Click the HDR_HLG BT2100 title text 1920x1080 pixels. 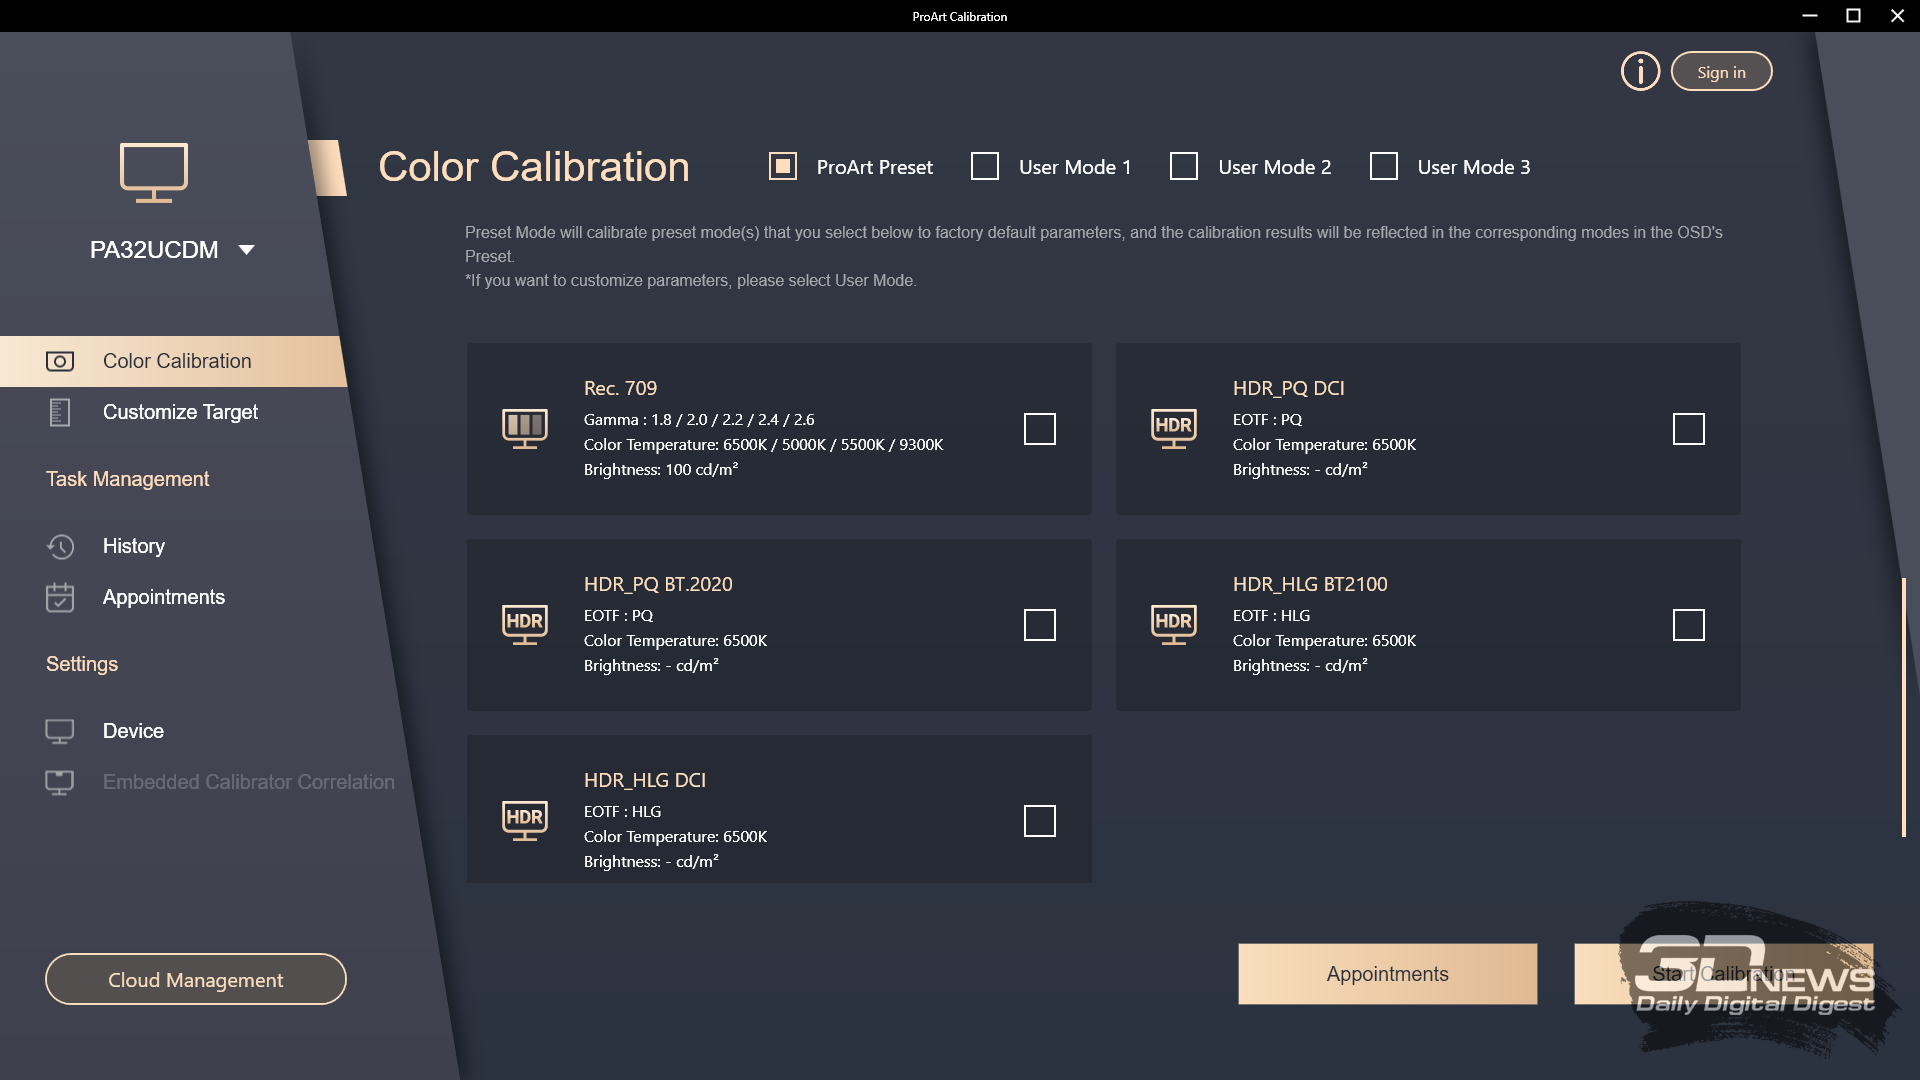tap(1310, 584)
